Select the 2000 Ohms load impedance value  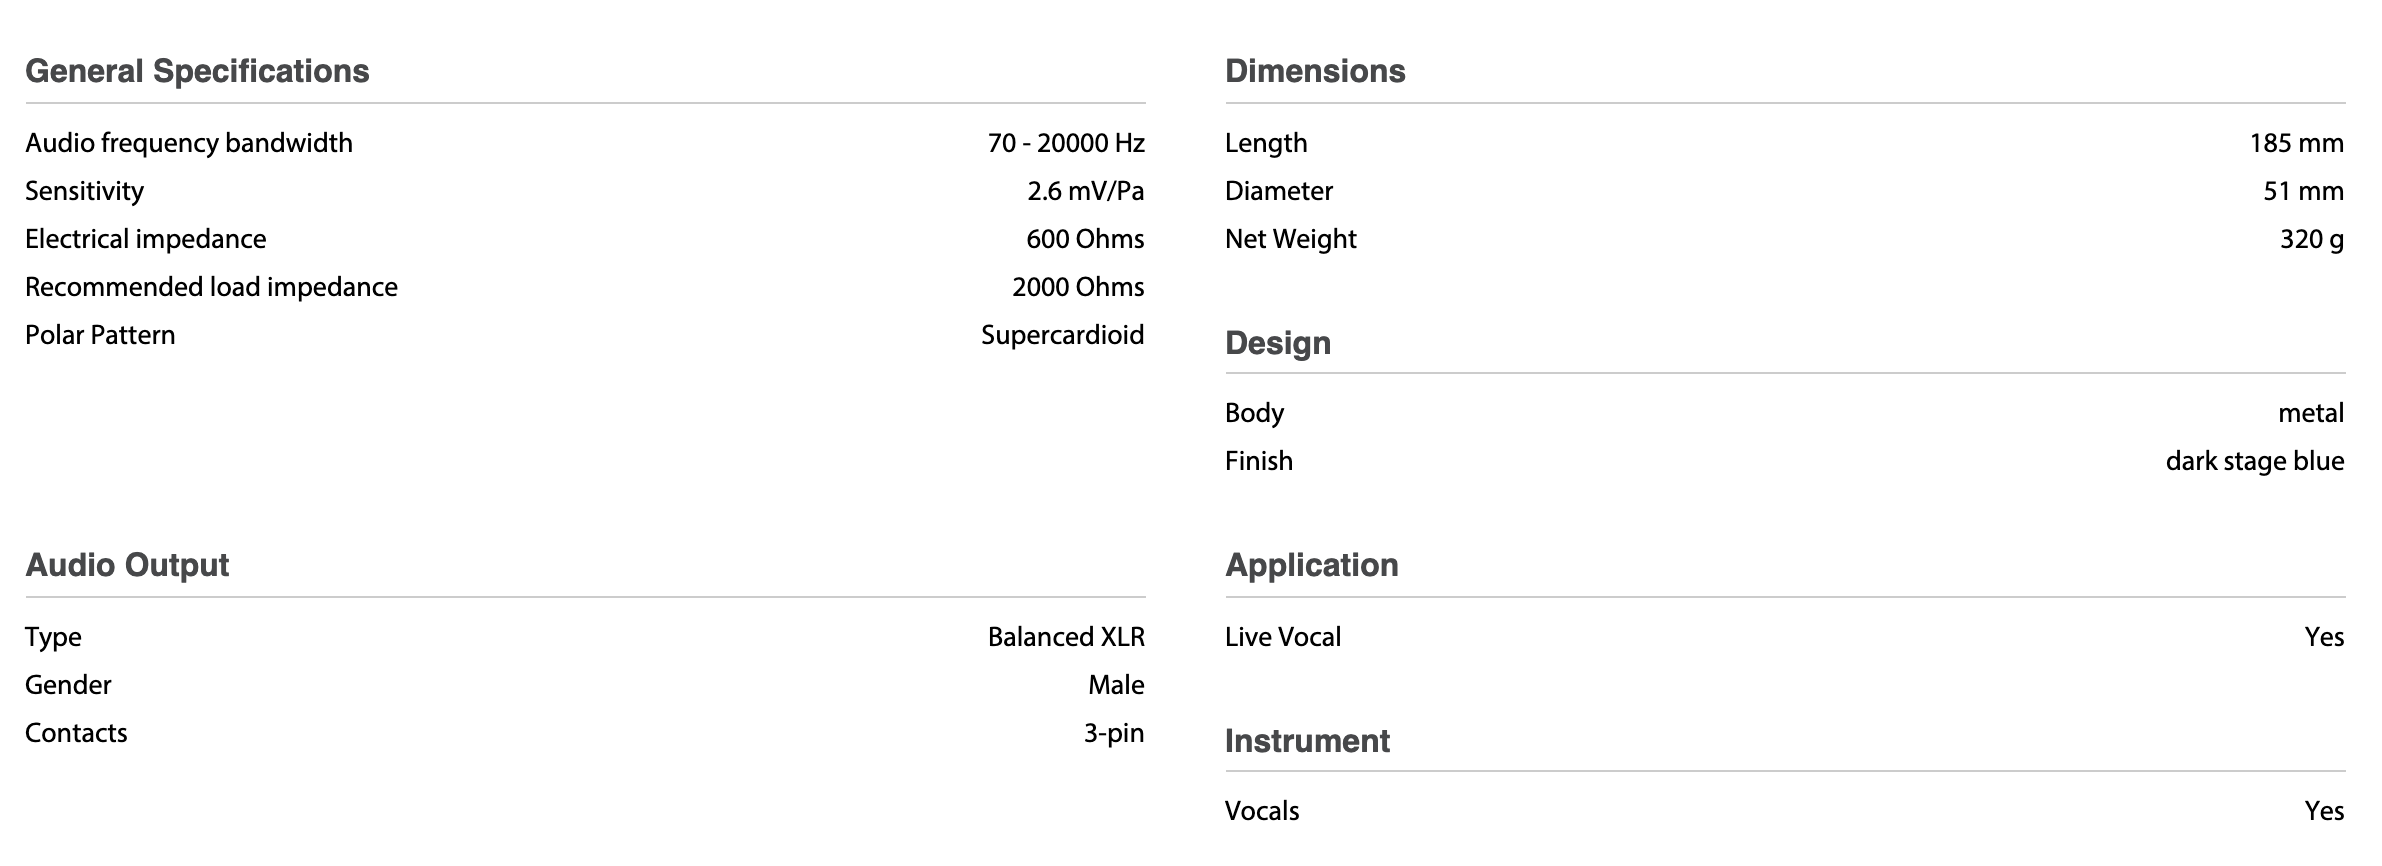1077,287
